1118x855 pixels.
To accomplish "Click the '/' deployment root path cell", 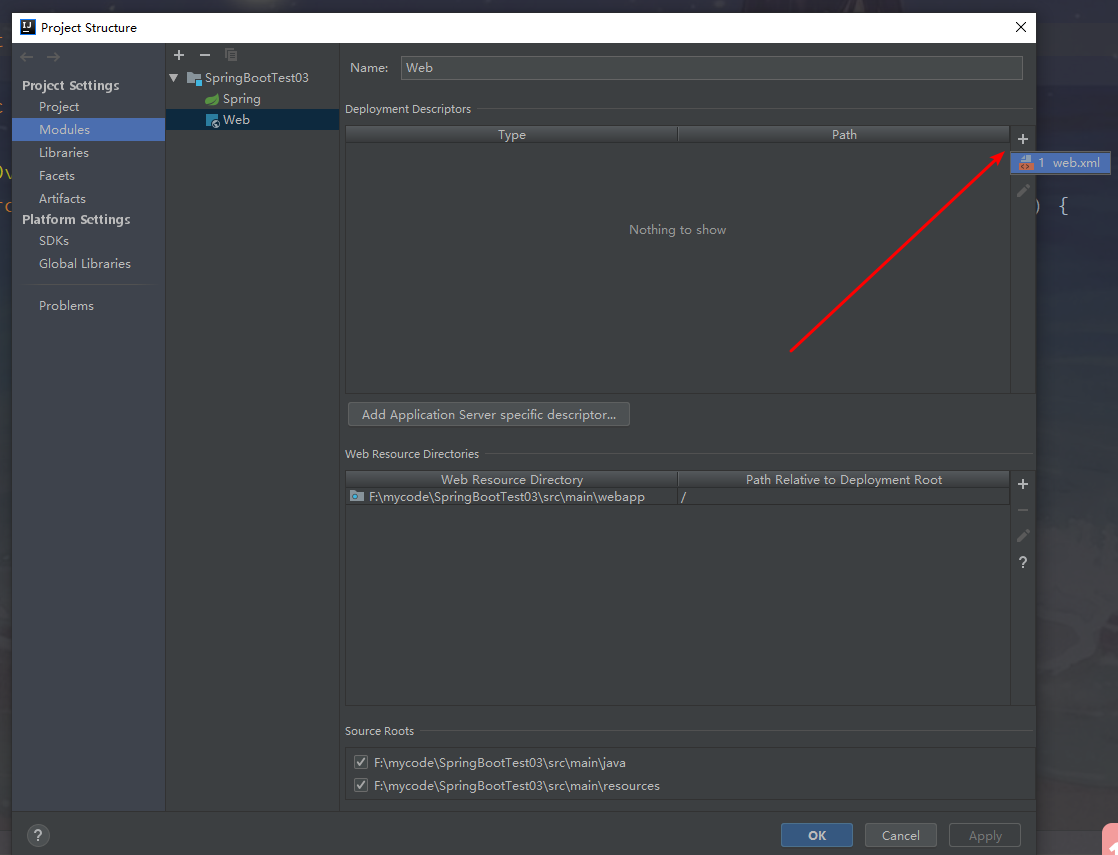I will pos(843,496).
